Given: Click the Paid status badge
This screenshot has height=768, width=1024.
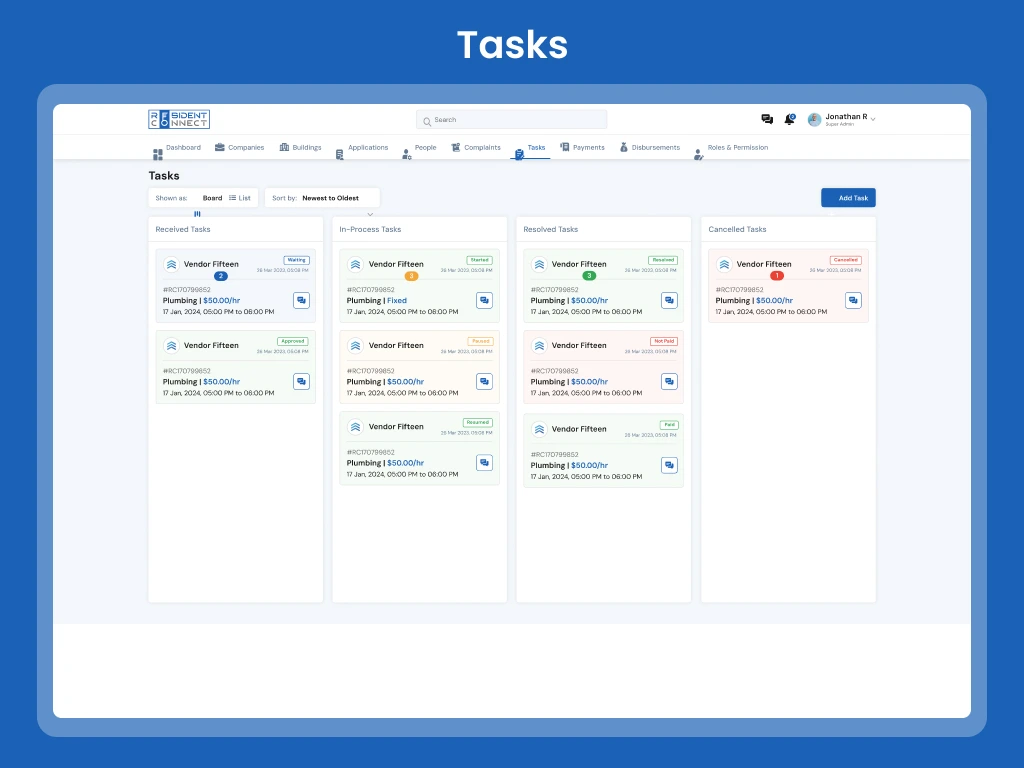Looking at the screenshot, I should coord(669,425).
